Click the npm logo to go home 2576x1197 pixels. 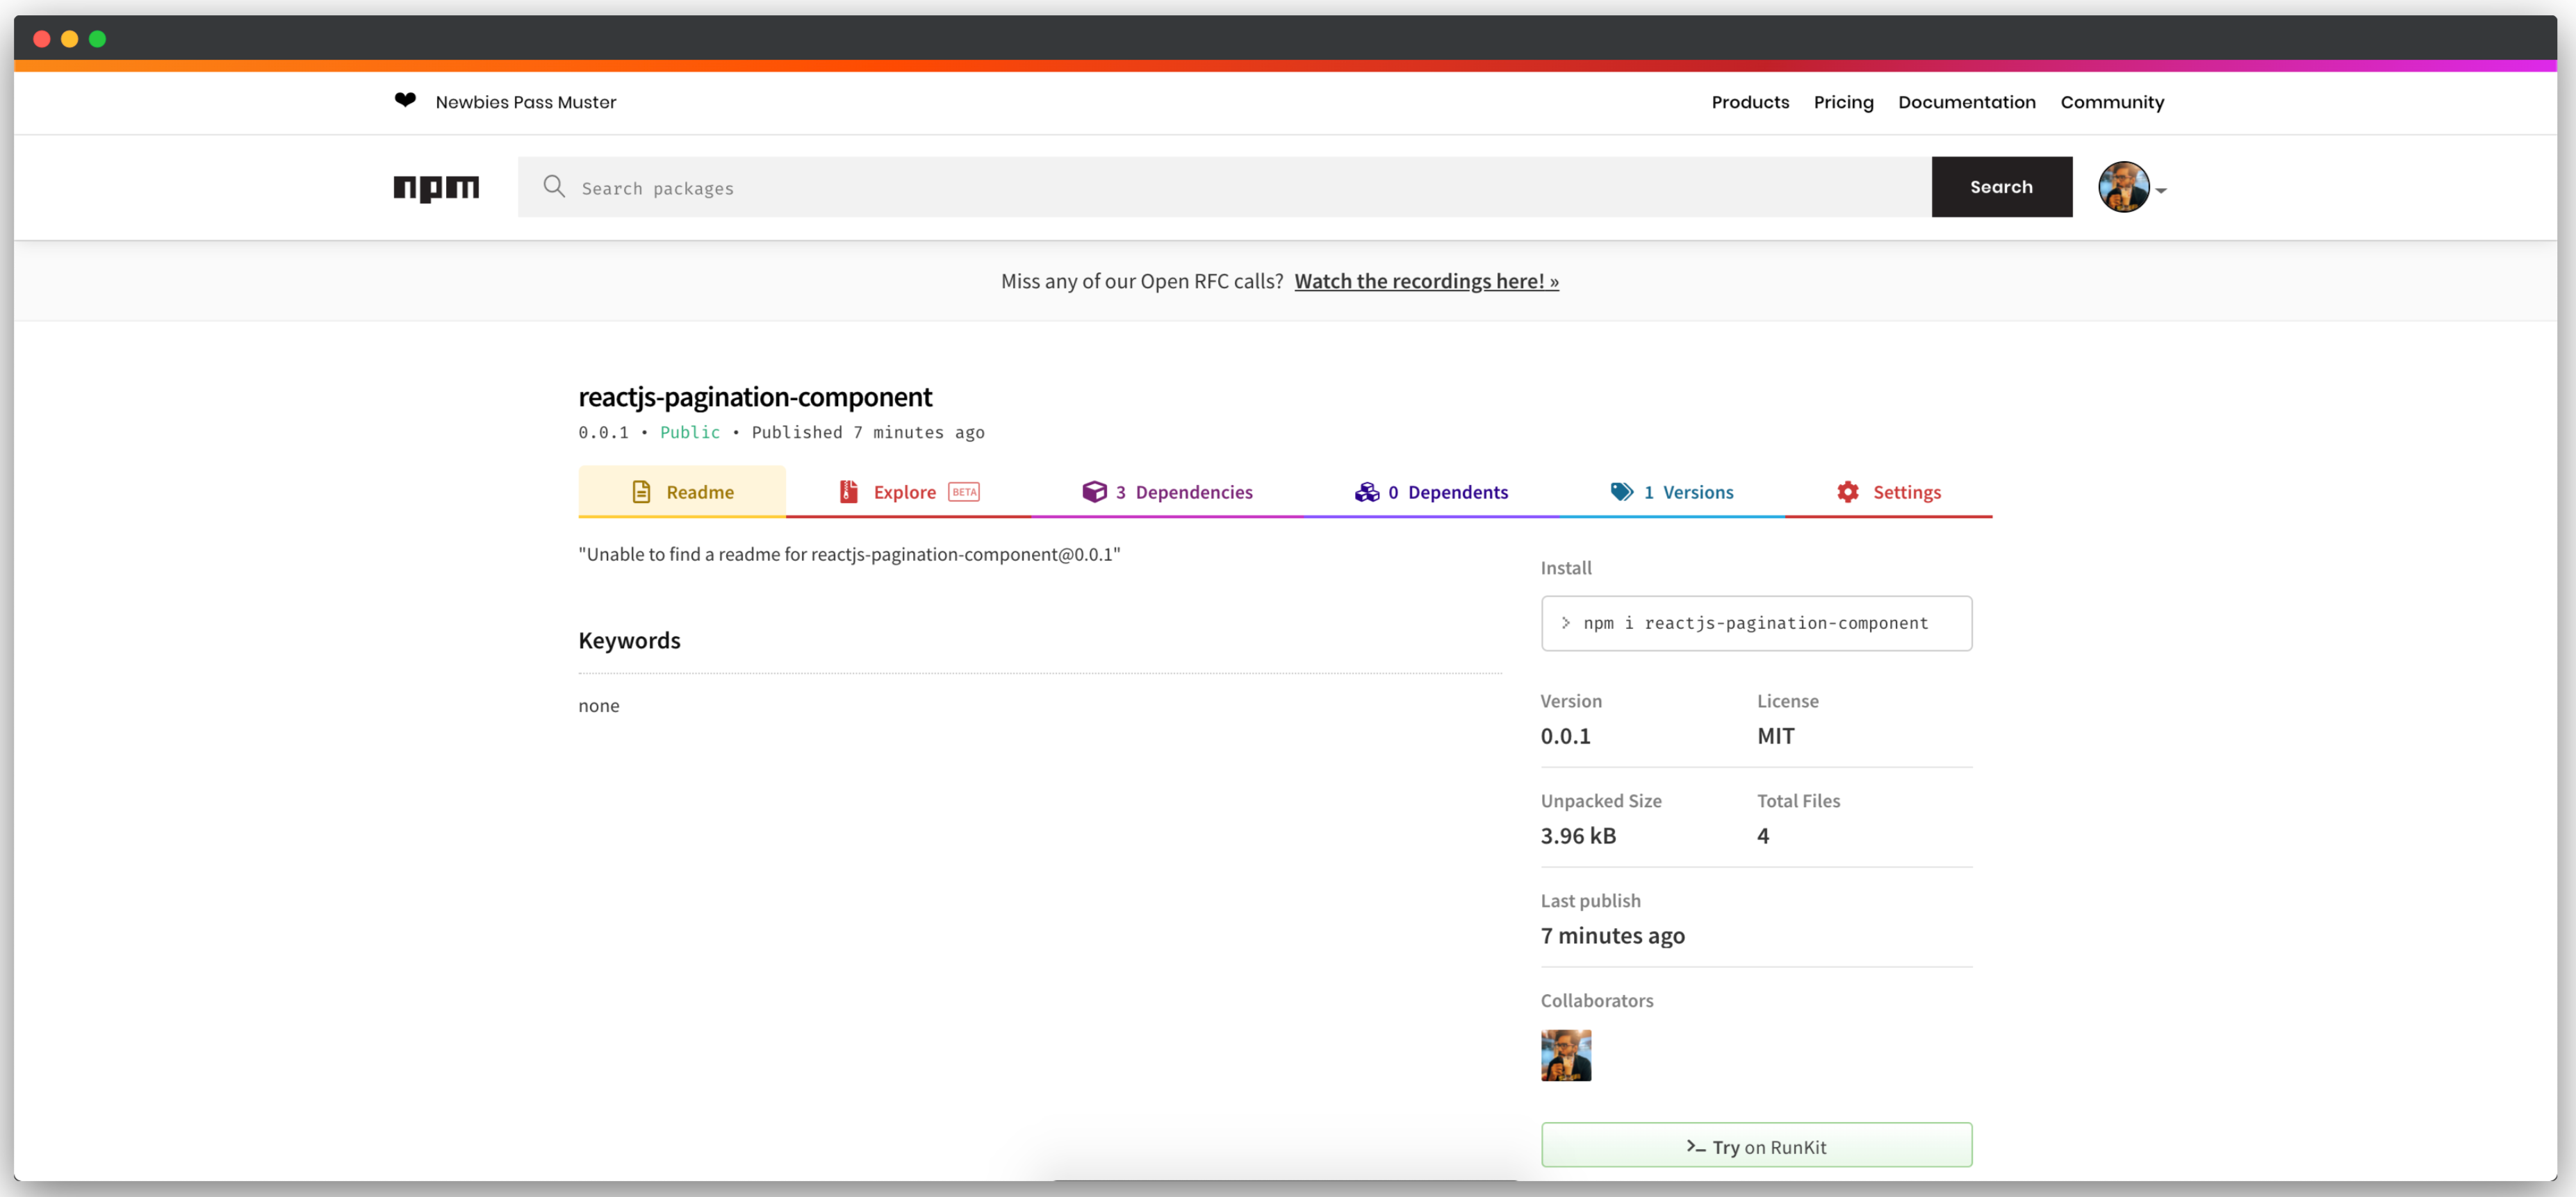[436, 187]
